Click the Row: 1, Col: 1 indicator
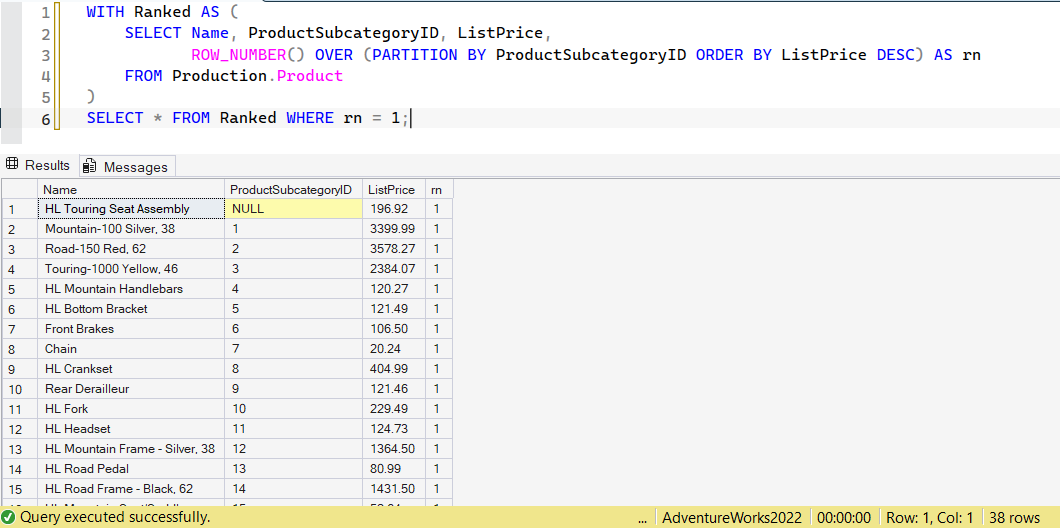Screen dimensions: 1060x528 pos(930,518)
